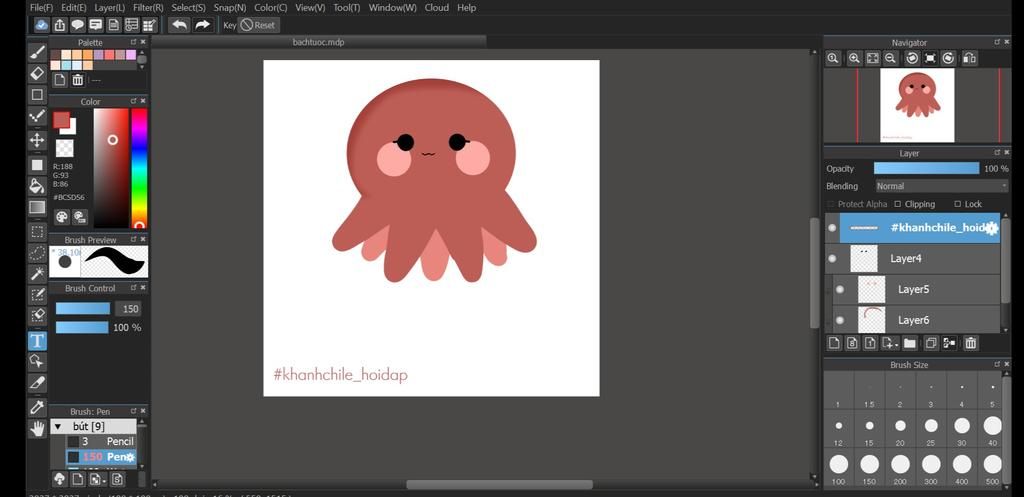Choose brush size 30 in Brush Size panel
Viewport: 1024px width, 497px height.
pyautogui.click(x=961, y=430)
